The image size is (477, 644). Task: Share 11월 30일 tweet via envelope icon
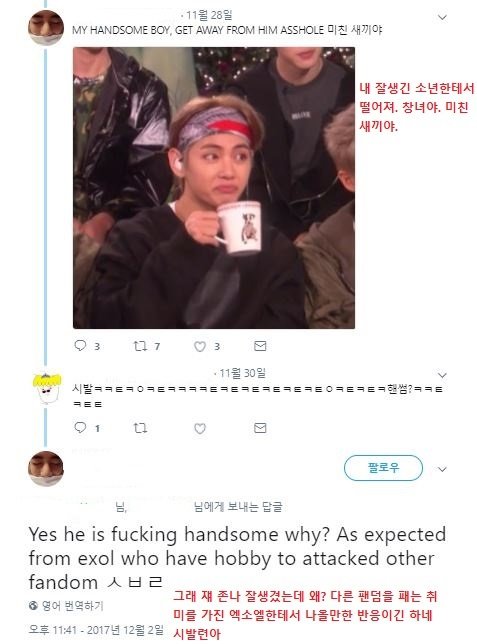(260, 428)
